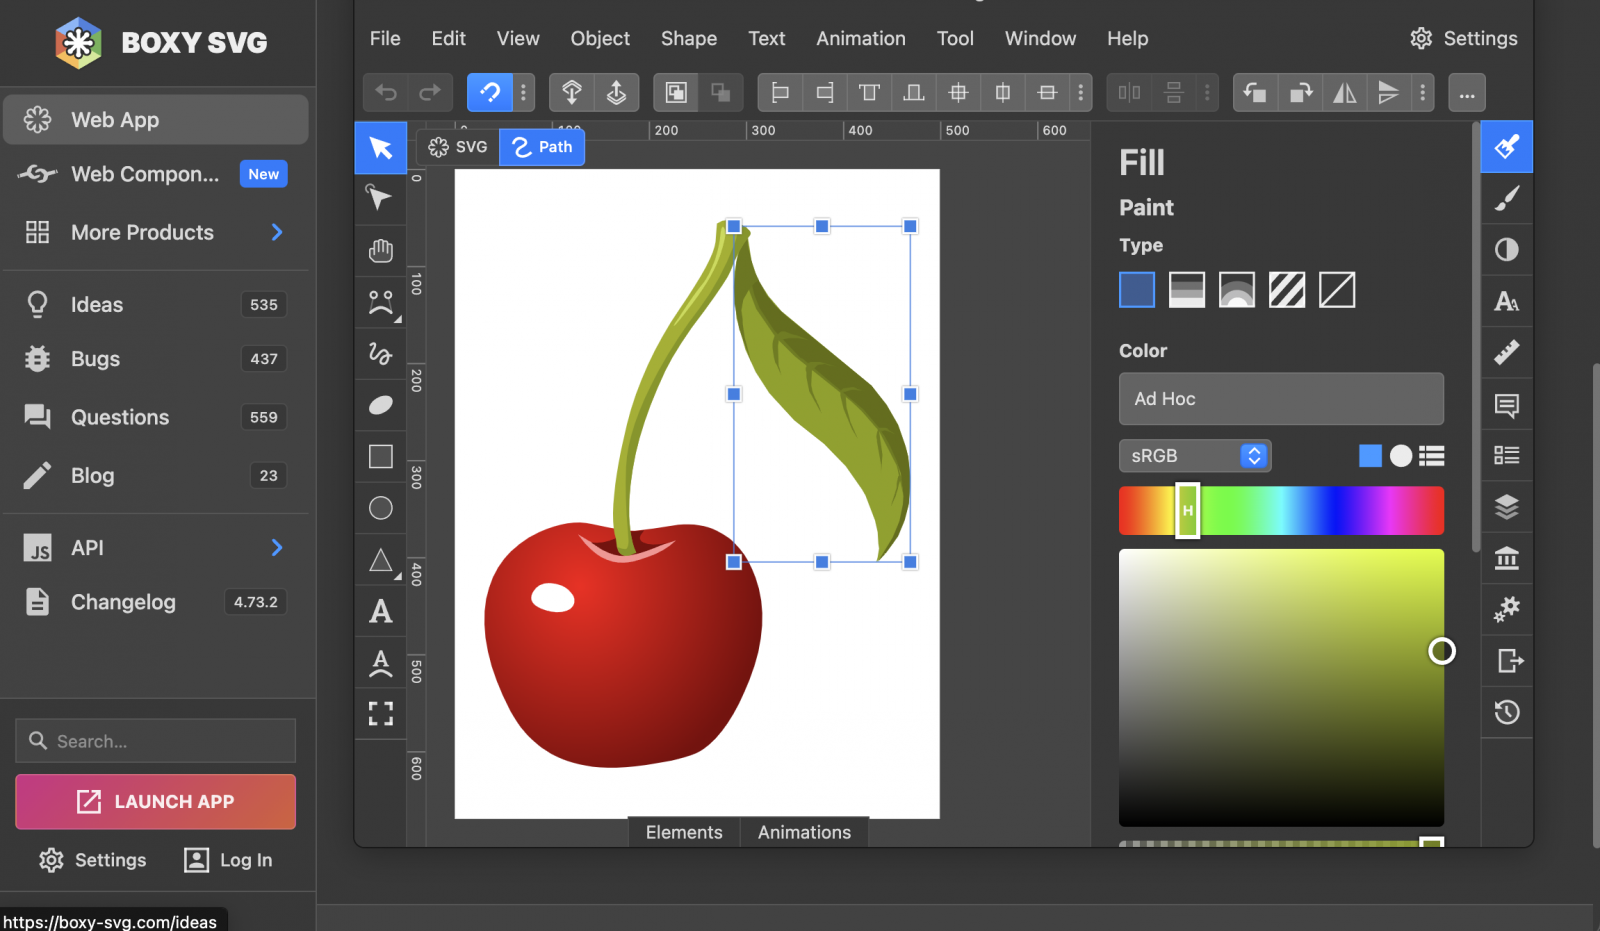Viewport: 1600px width, 931px height.
Task: Select the Rectangle shape tool
Action: pos(380,456)
